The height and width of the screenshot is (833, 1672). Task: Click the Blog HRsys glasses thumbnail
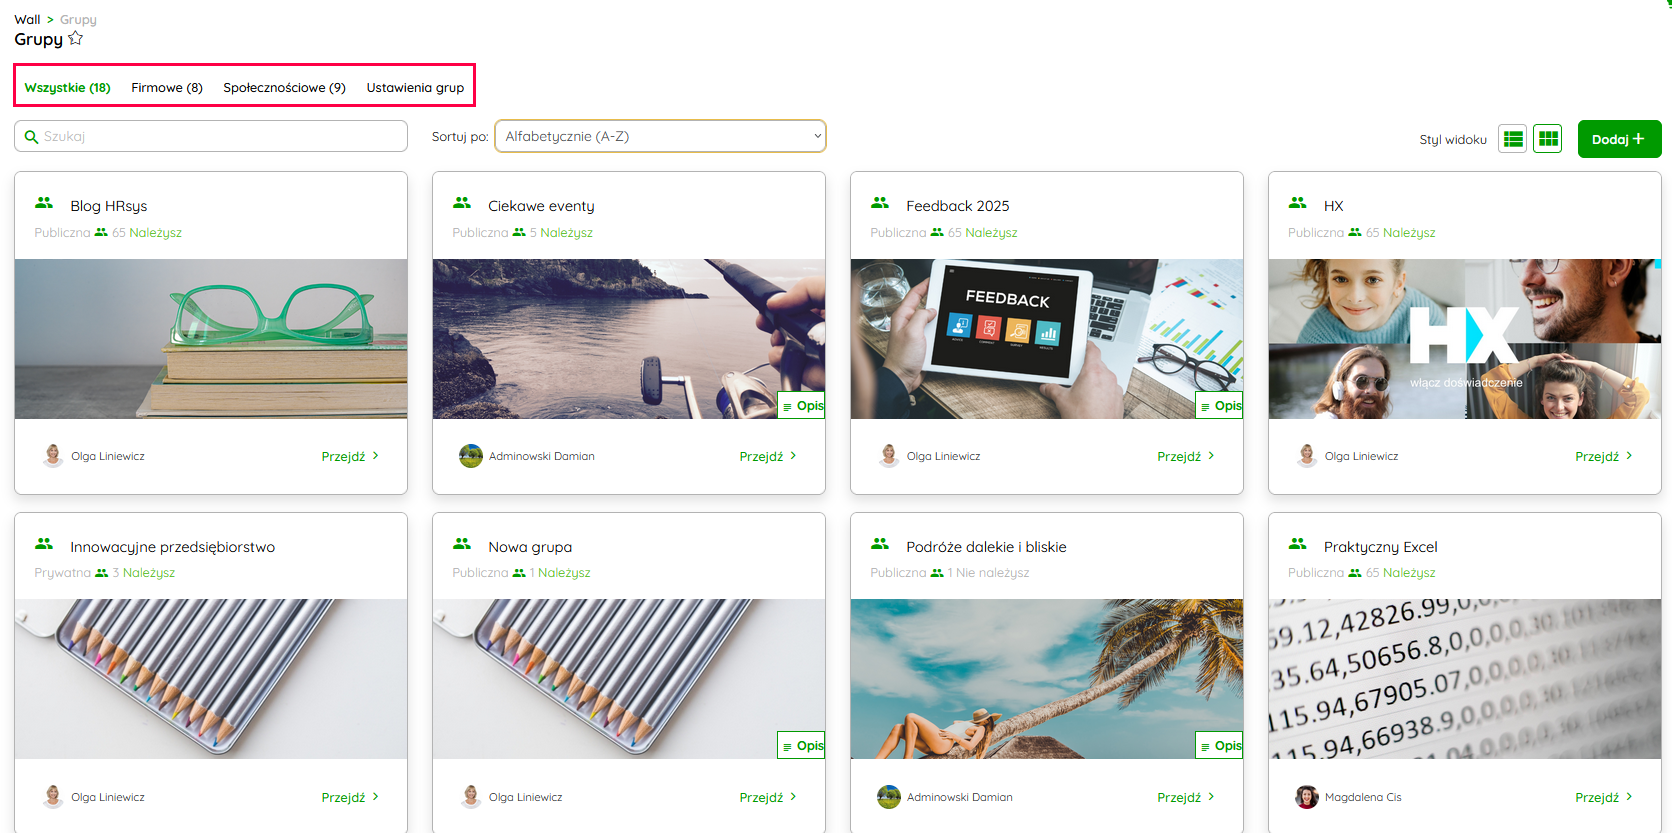tap(211, 338)
